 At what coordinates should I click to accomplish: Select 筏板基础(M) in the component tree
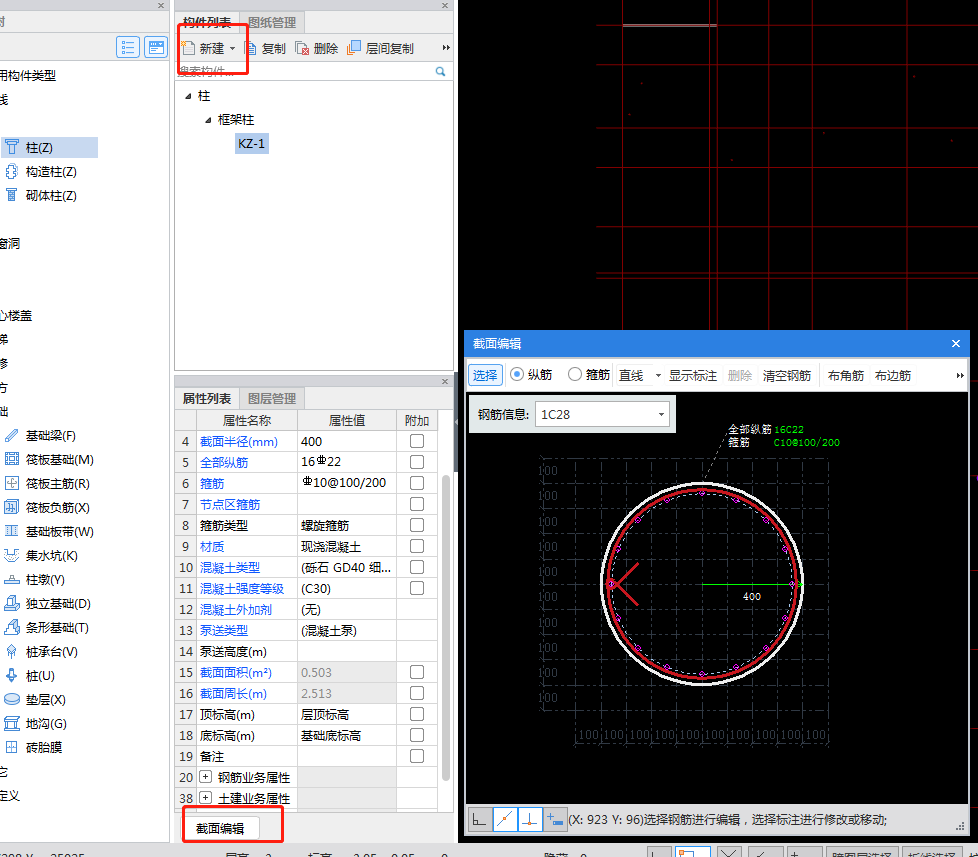click(x=59, y=460)
